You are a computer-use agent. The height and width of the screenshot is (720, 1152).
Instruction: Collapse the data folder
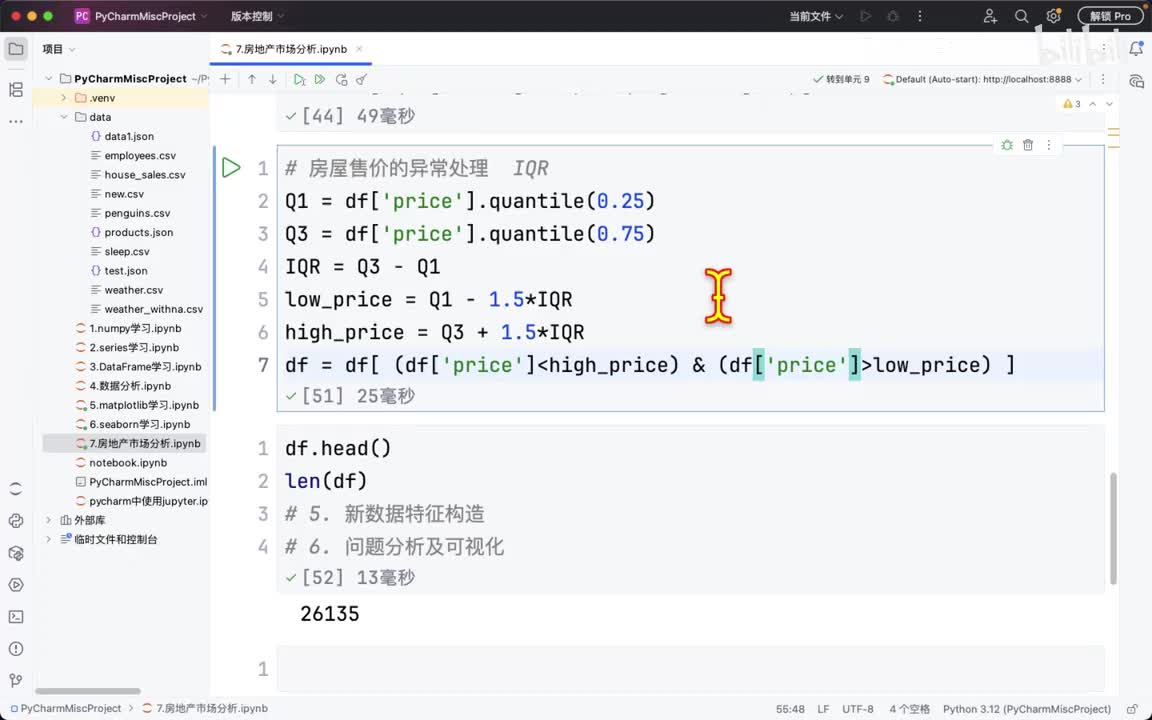click(x=64, y=117)
